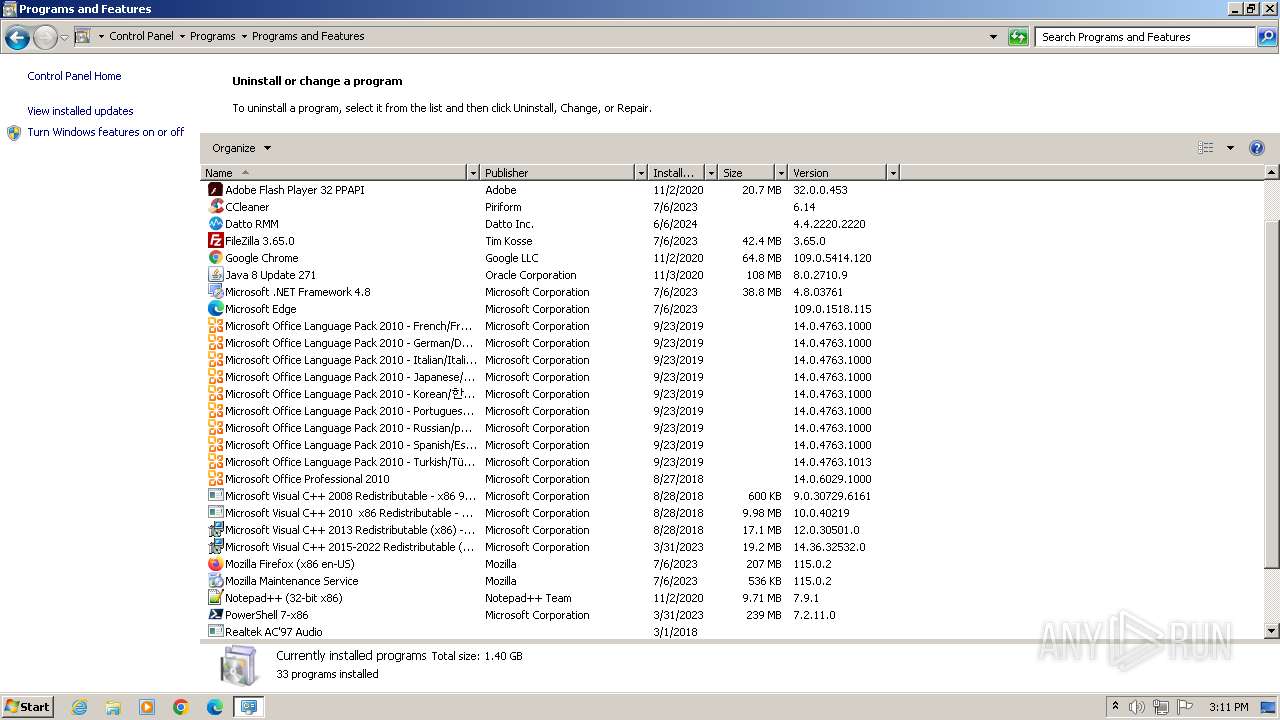The height and width of the screenshot is (720, 1280).
Task: Sort by the Publisher column header
Action: [558, 173]
